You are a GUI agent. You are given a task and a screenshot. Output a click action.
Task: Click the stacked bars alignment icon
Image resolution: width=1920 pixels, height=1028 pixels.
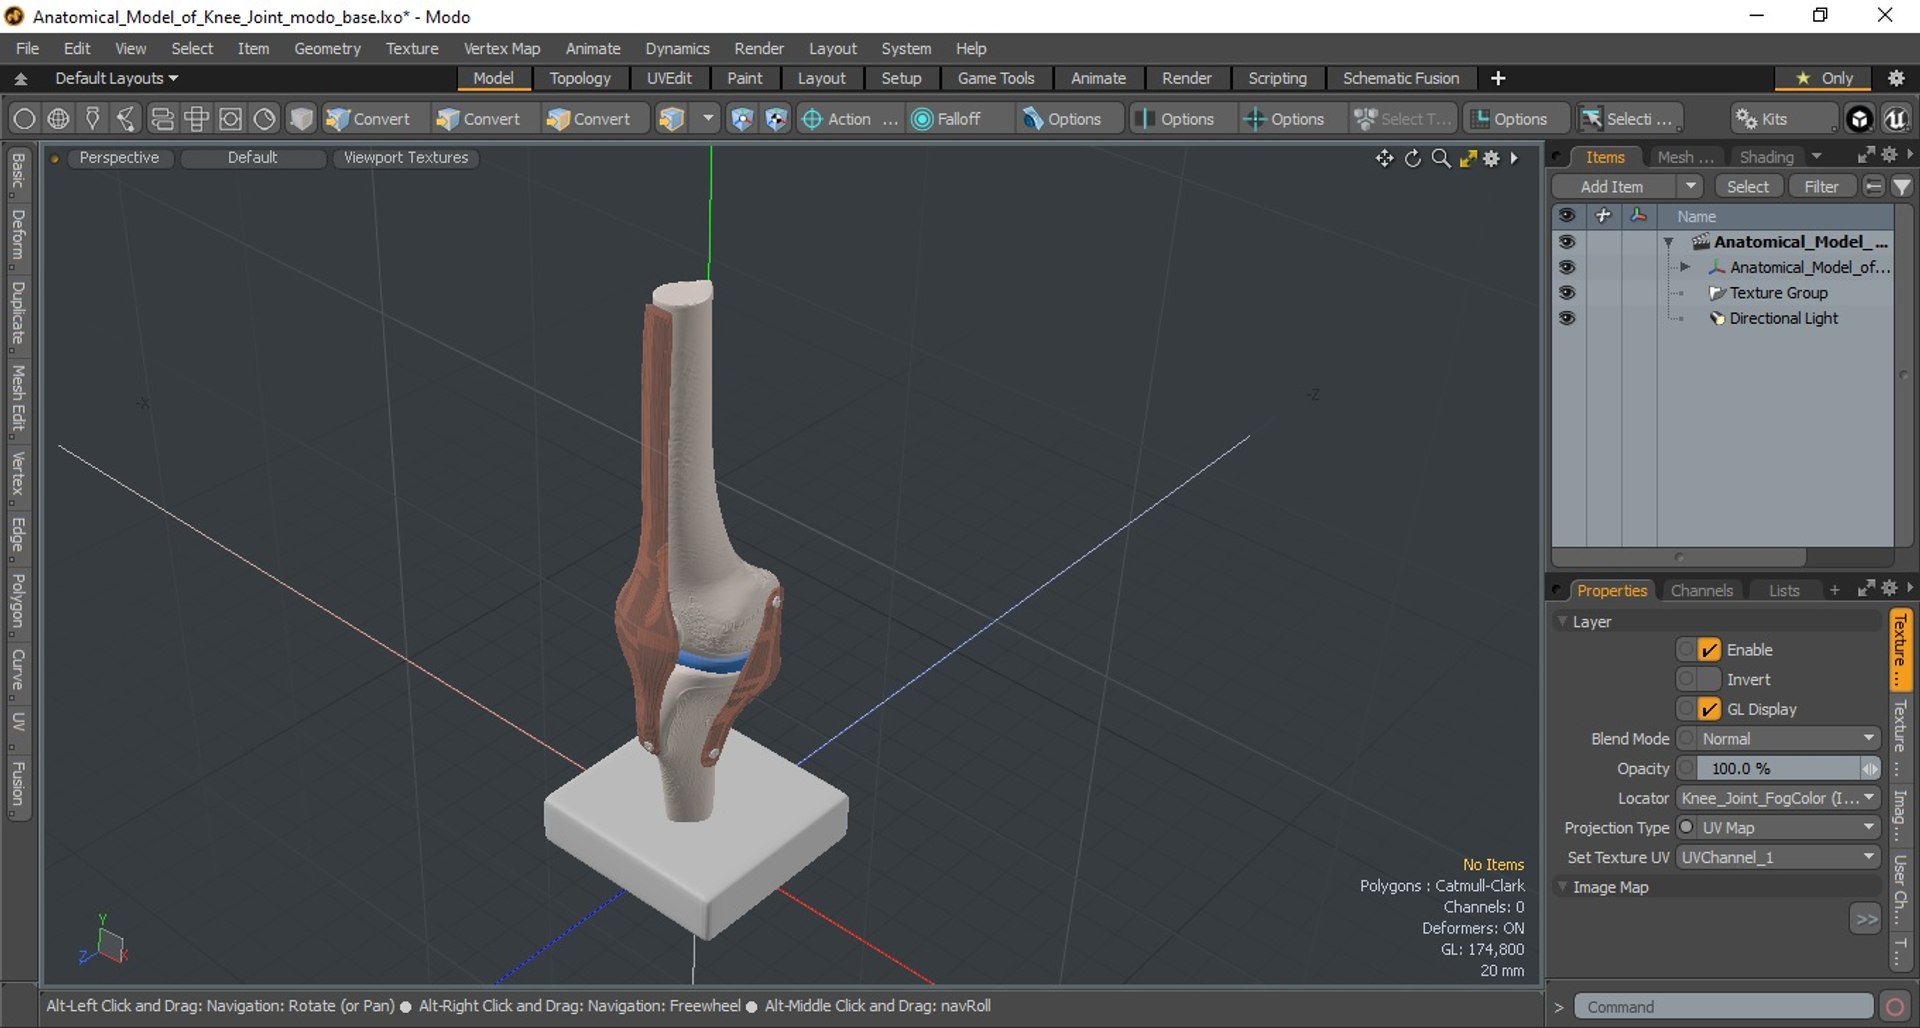161,119
